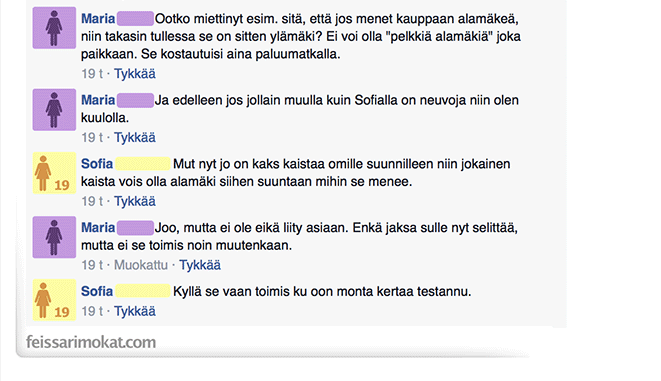Open Sofia's name before "Kyllä se vaan toimis"
The height and width of the screenshot is (381, 661).
pyautogui.click(x=97, y=291)
